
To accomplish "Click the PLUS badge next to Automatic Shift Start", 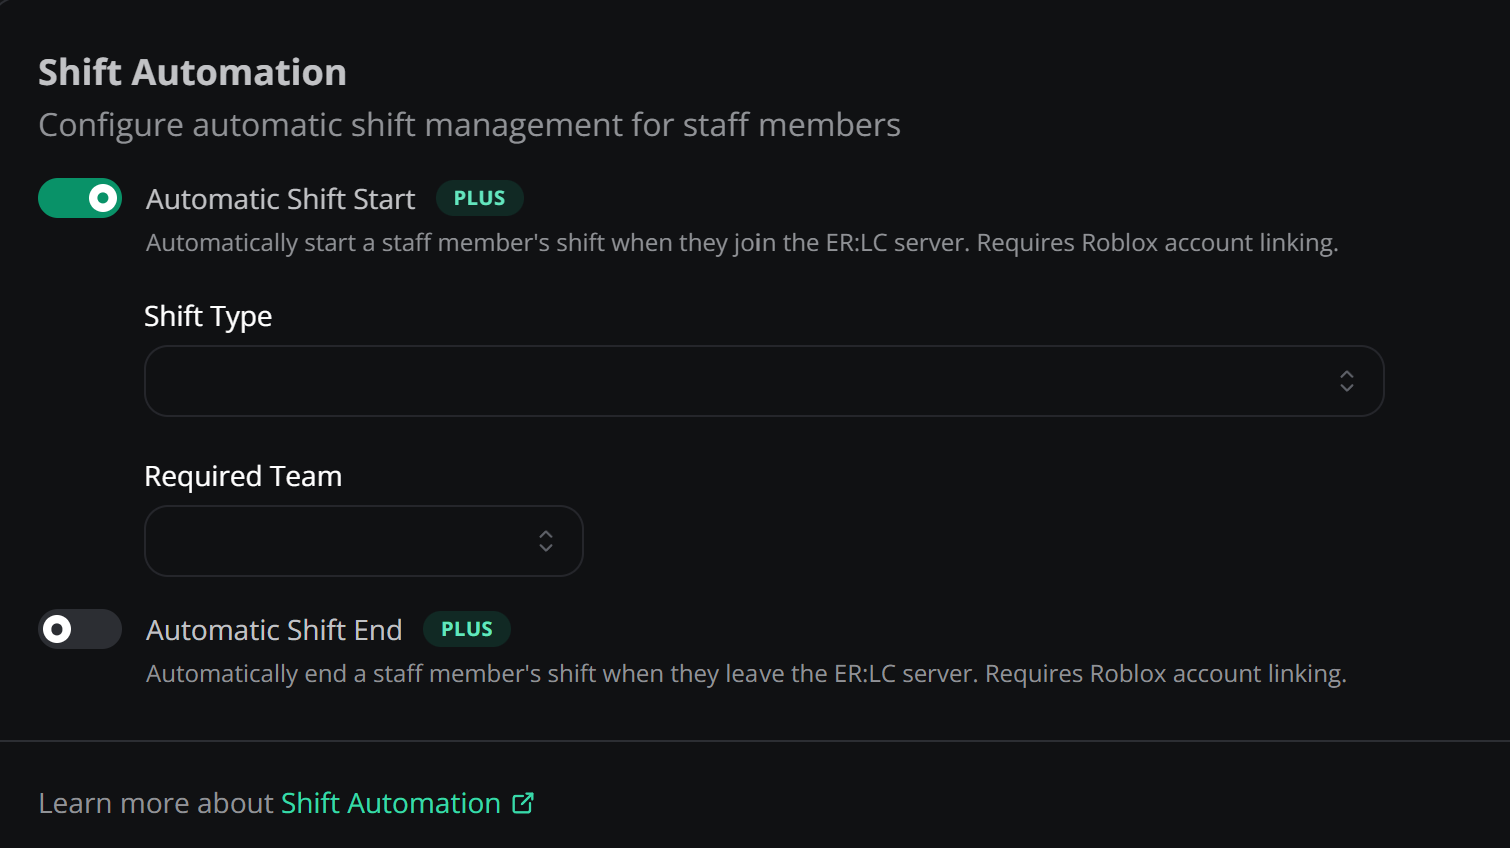I will (x=479, y=198).
